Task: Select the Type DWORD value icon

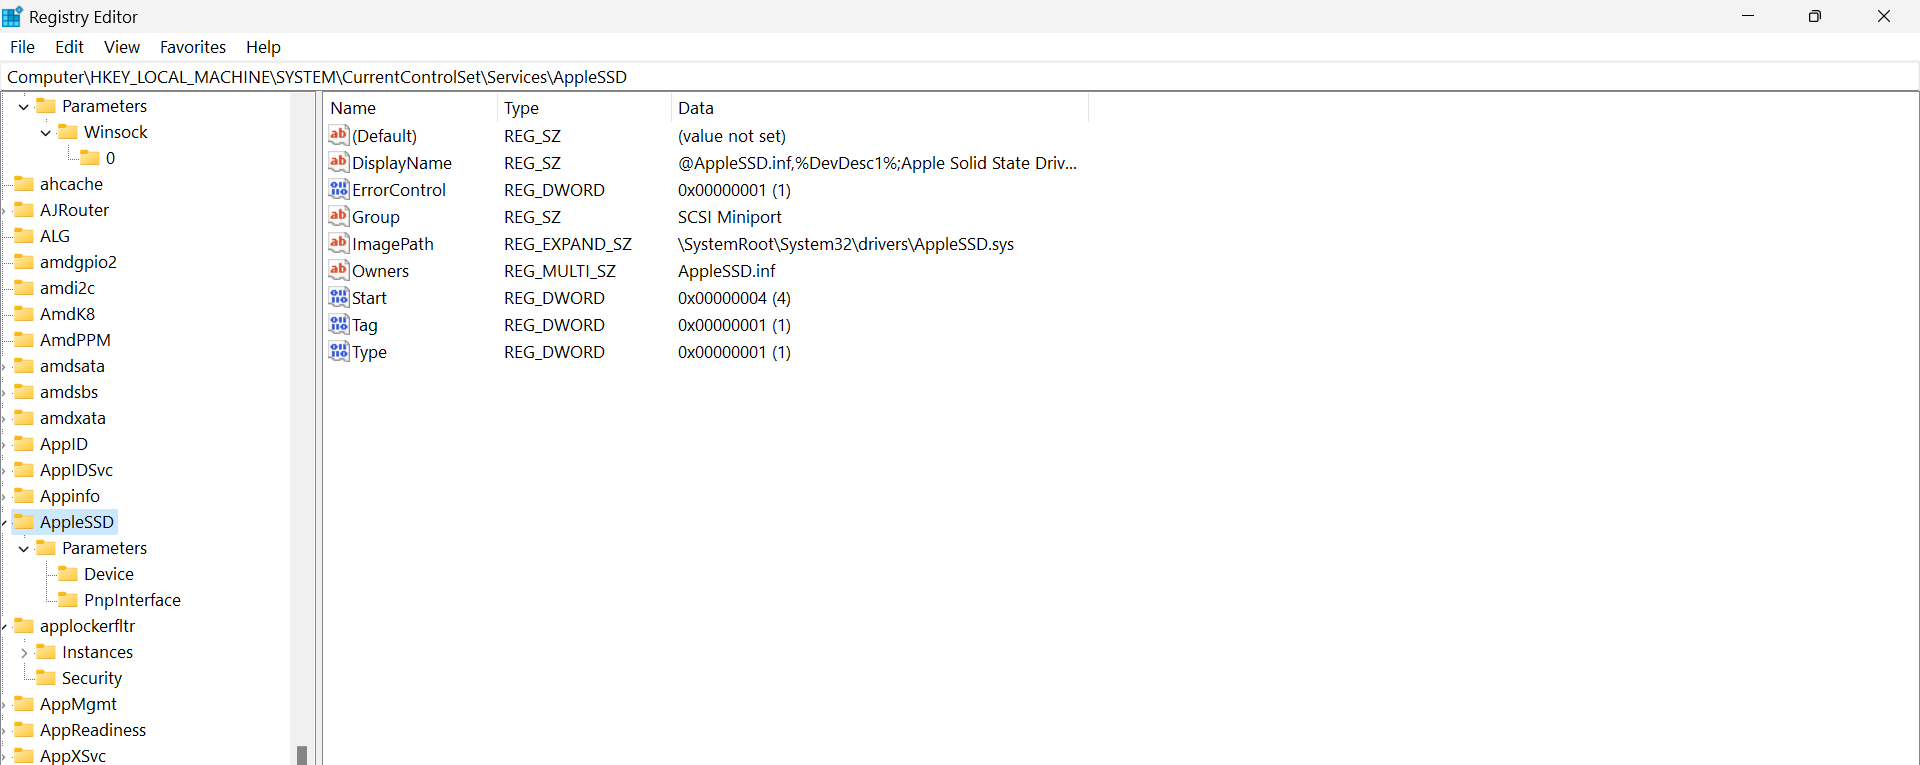Action: [x=339, y=351]
